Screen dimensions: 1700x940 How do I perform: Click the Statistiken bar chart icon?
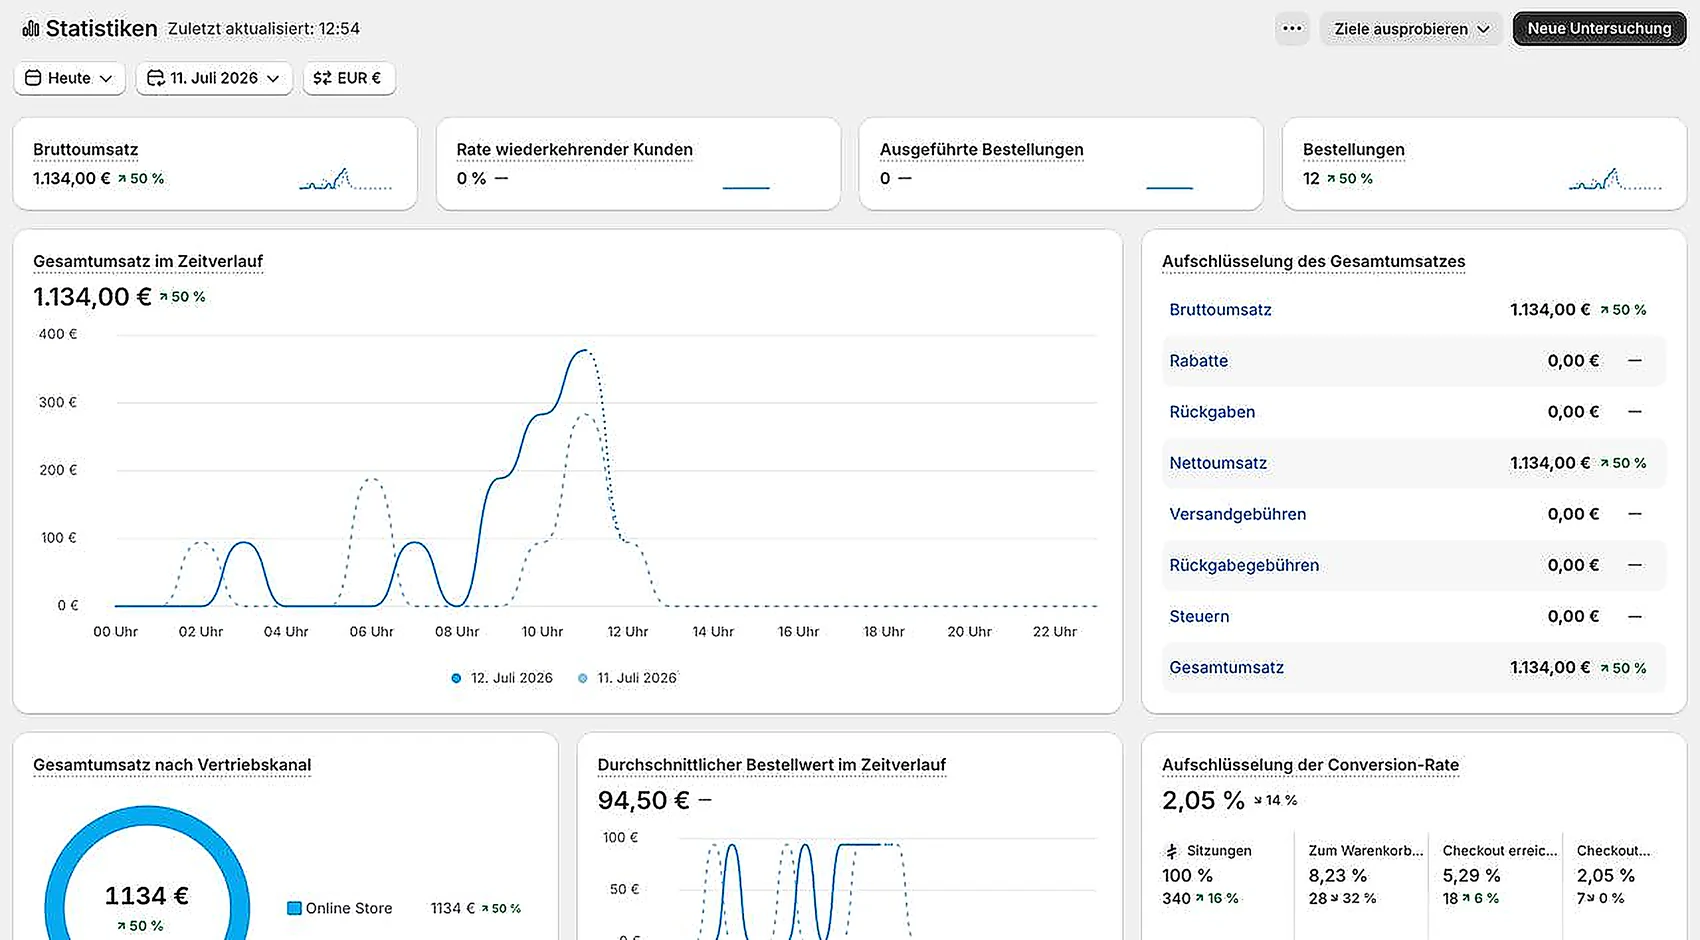(x=31, y=29)
